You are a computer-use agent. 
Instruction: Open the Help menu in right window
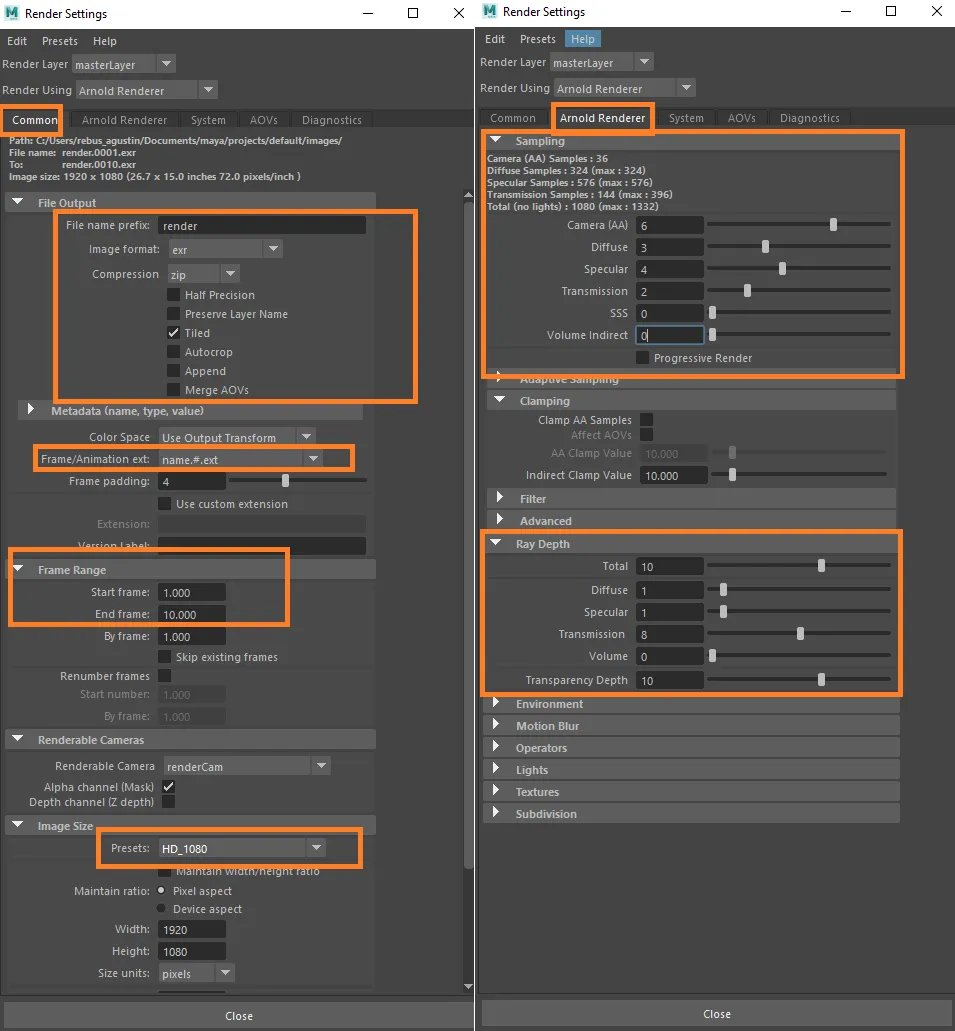click(583, 39)
